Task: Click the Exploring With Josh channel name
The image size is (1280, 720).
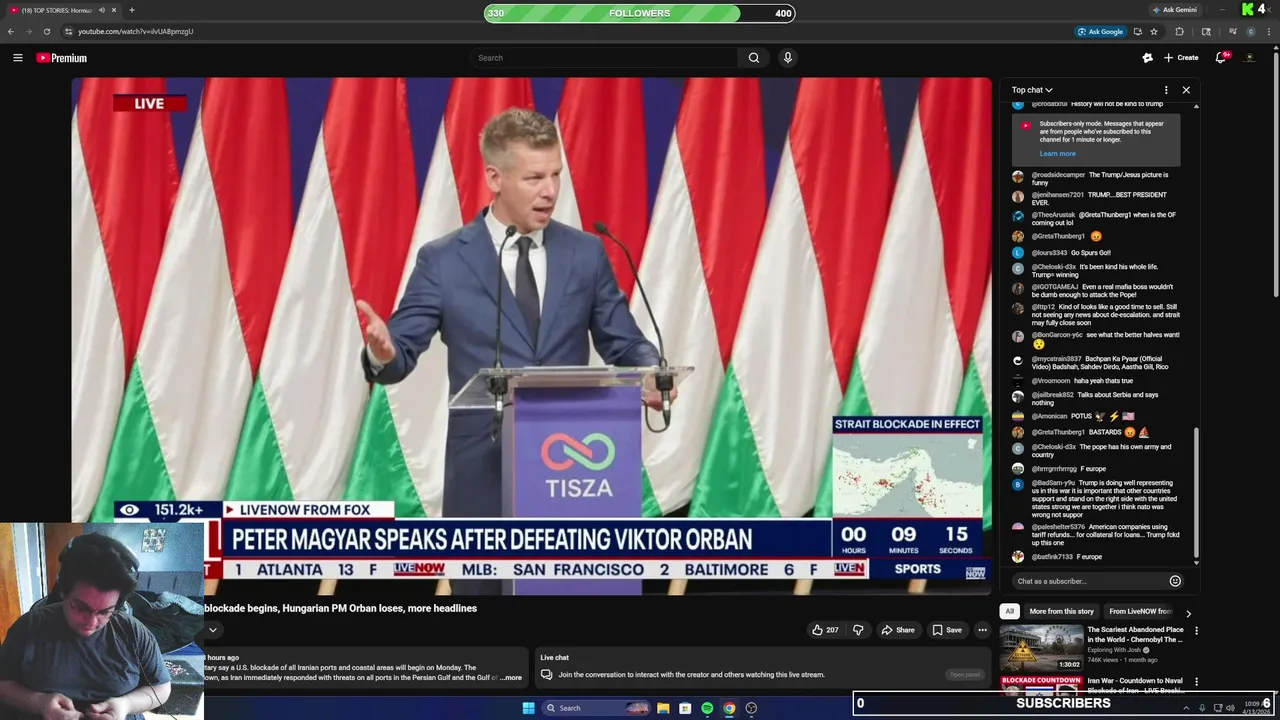Action: [x=1116, y=650]
